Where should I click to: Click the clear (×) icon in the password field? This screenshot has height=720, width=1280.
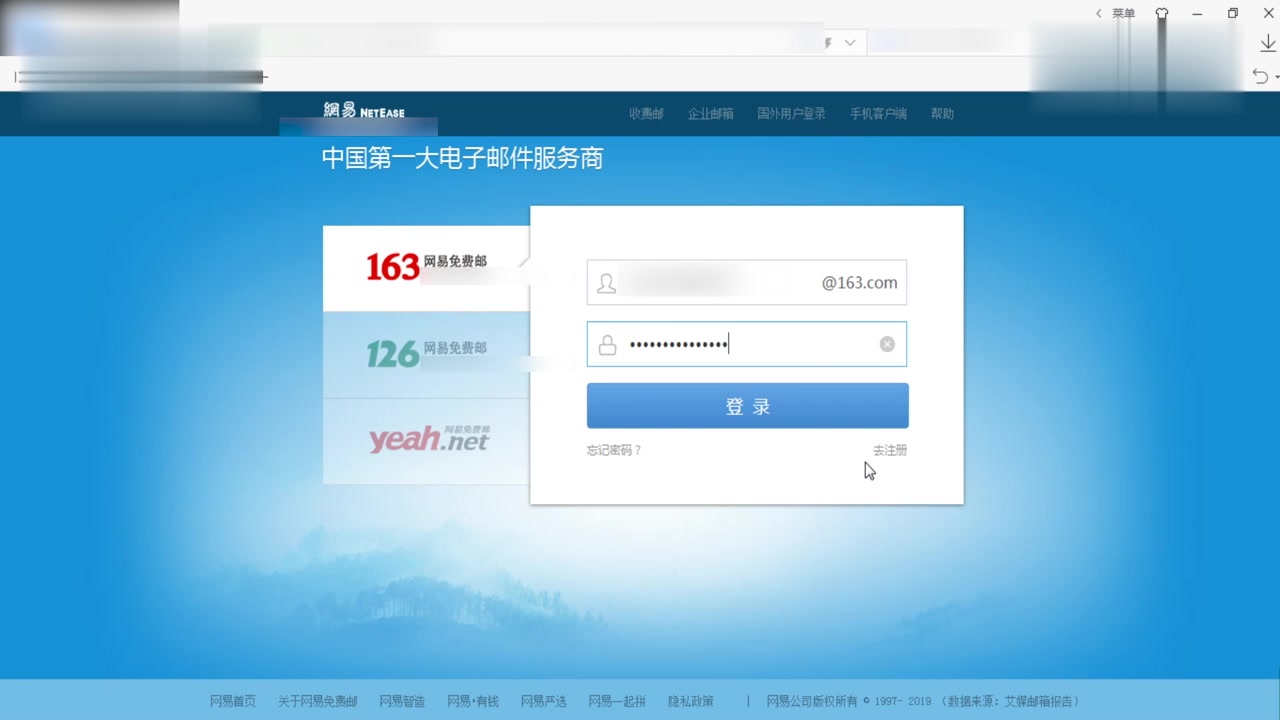[x=886, y=344]
